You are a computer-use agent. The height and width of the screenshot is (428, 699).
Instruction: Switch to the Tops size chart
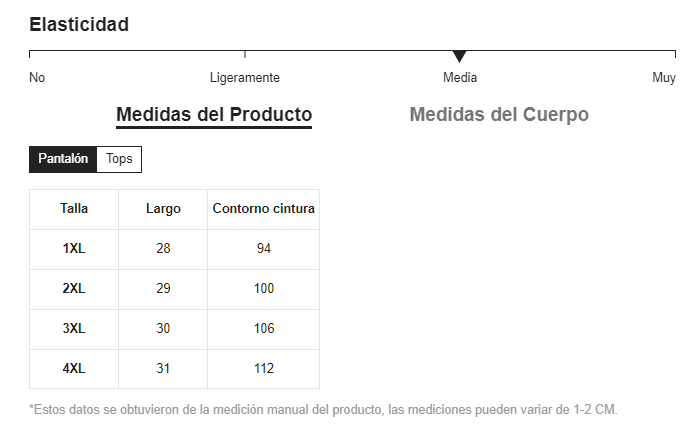coord(119,159)
